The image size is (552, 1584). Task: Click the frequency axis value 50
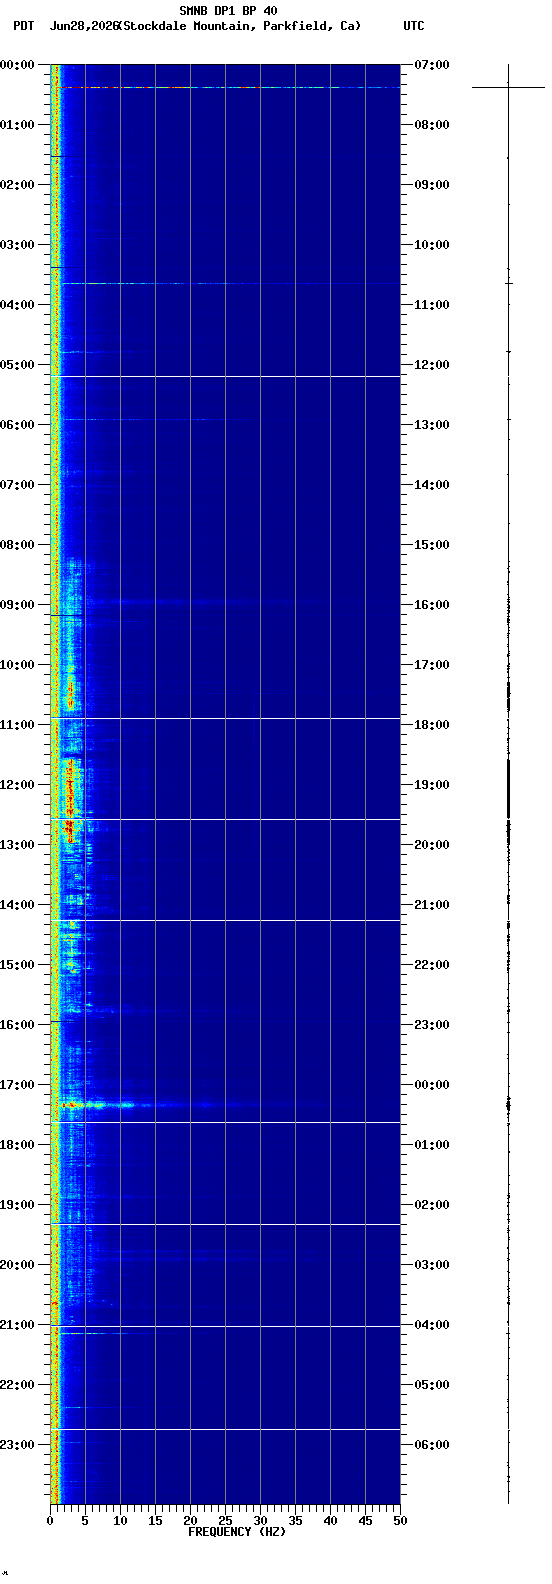point(400,1521)
